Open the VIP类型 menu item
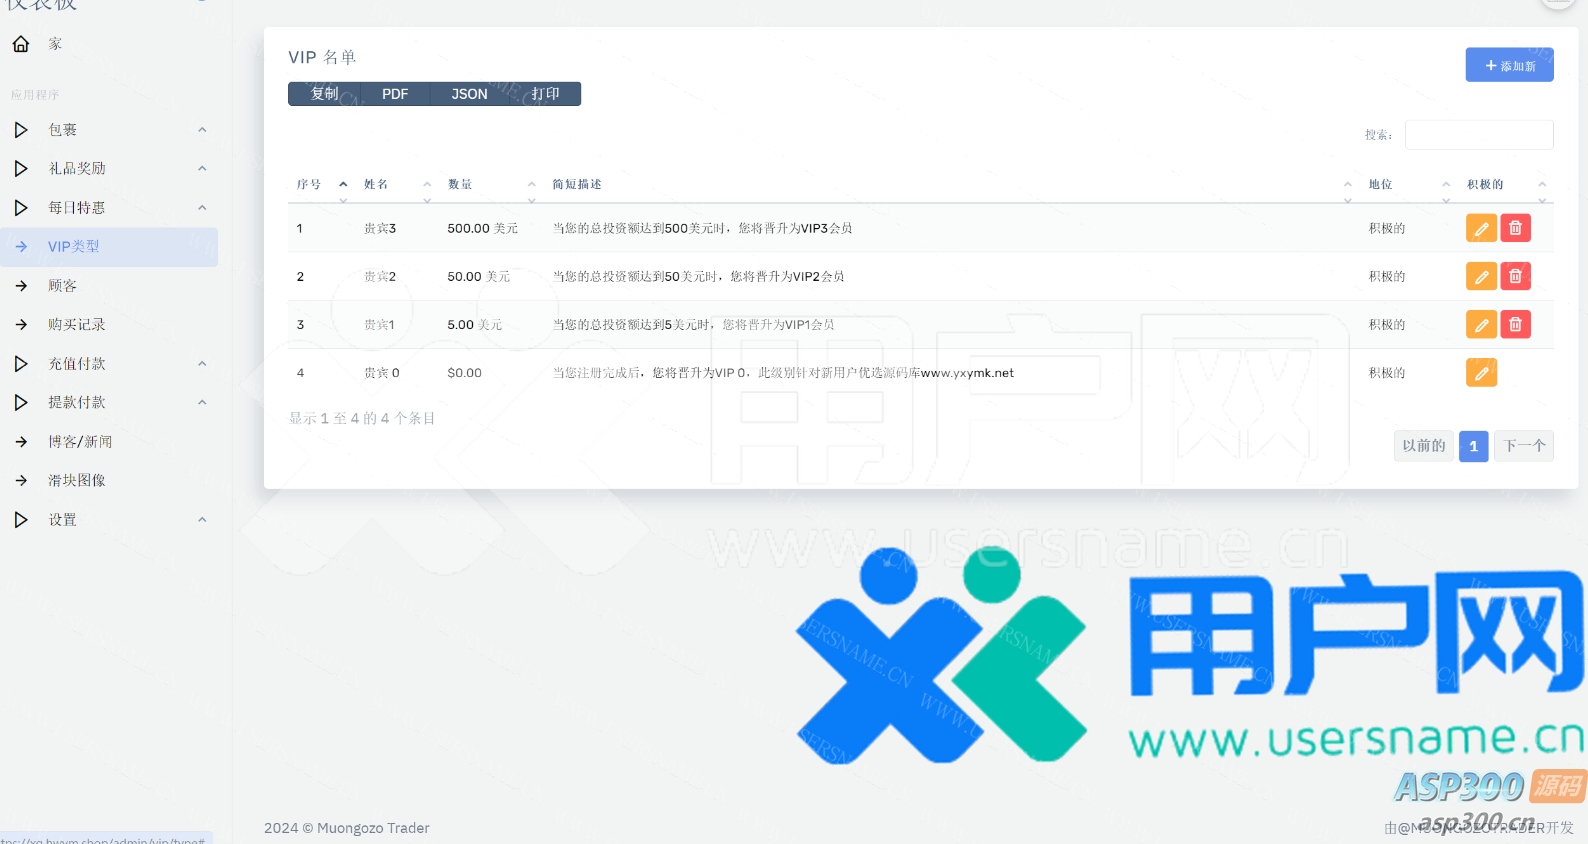Viewport: 1588px width, 844px height. coord(109,247)
